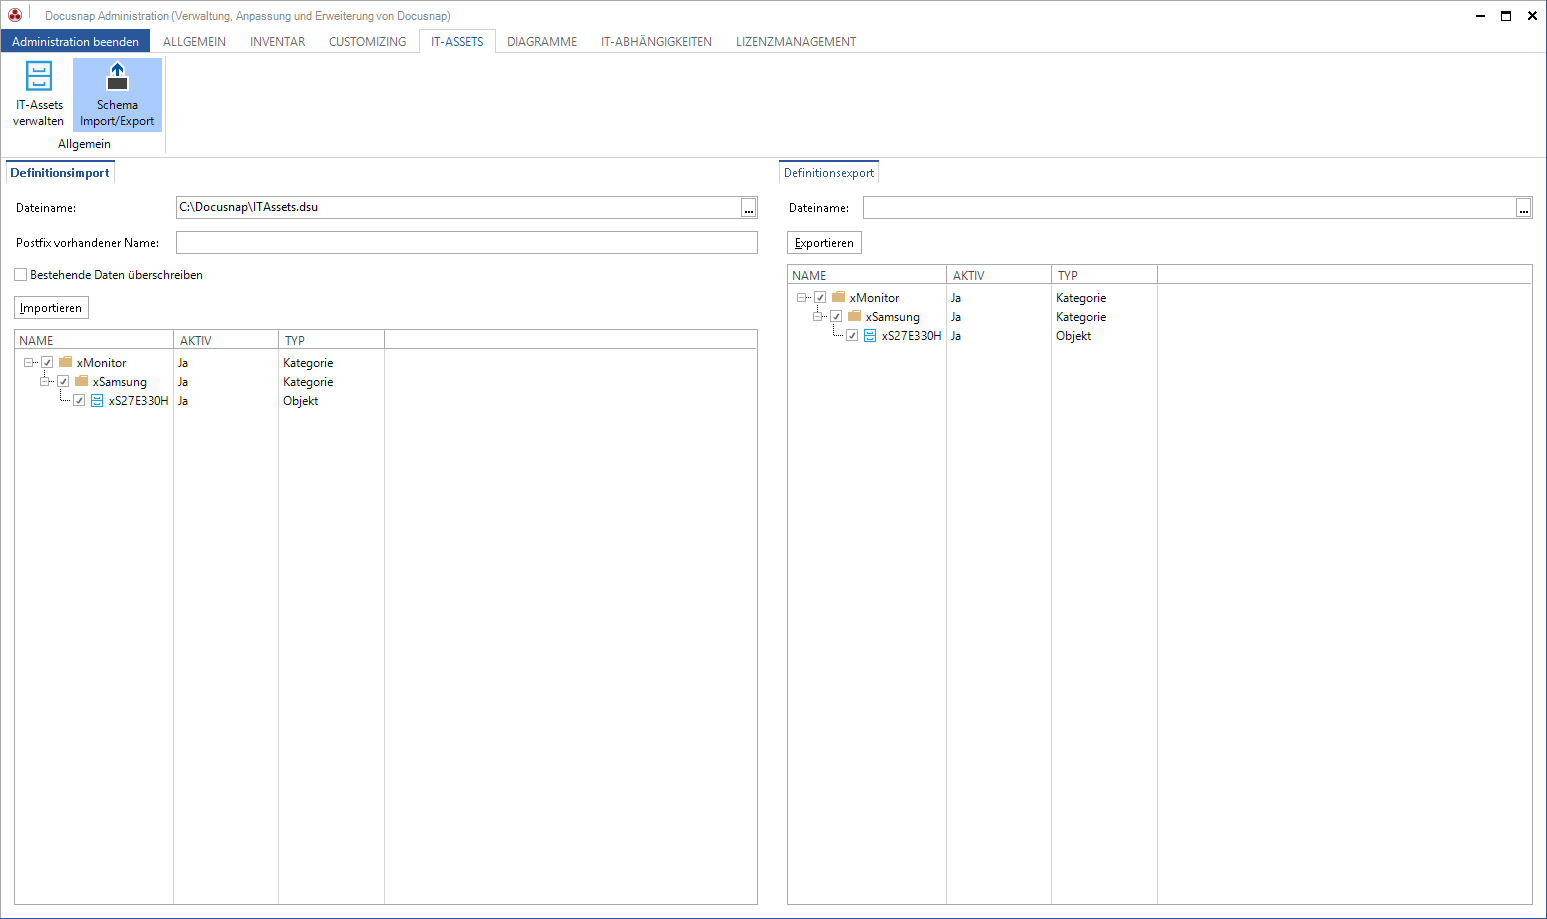Click Administration beenden button
Image resolution: width=1547 pixels, height=919 pixels.
point(76,42)
